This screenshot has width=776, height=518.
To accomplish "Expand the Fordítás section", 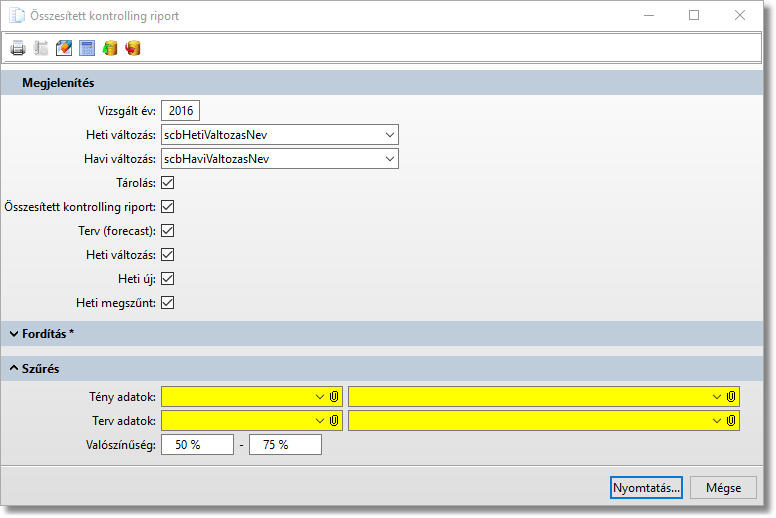I will click(x=14, y=334).
